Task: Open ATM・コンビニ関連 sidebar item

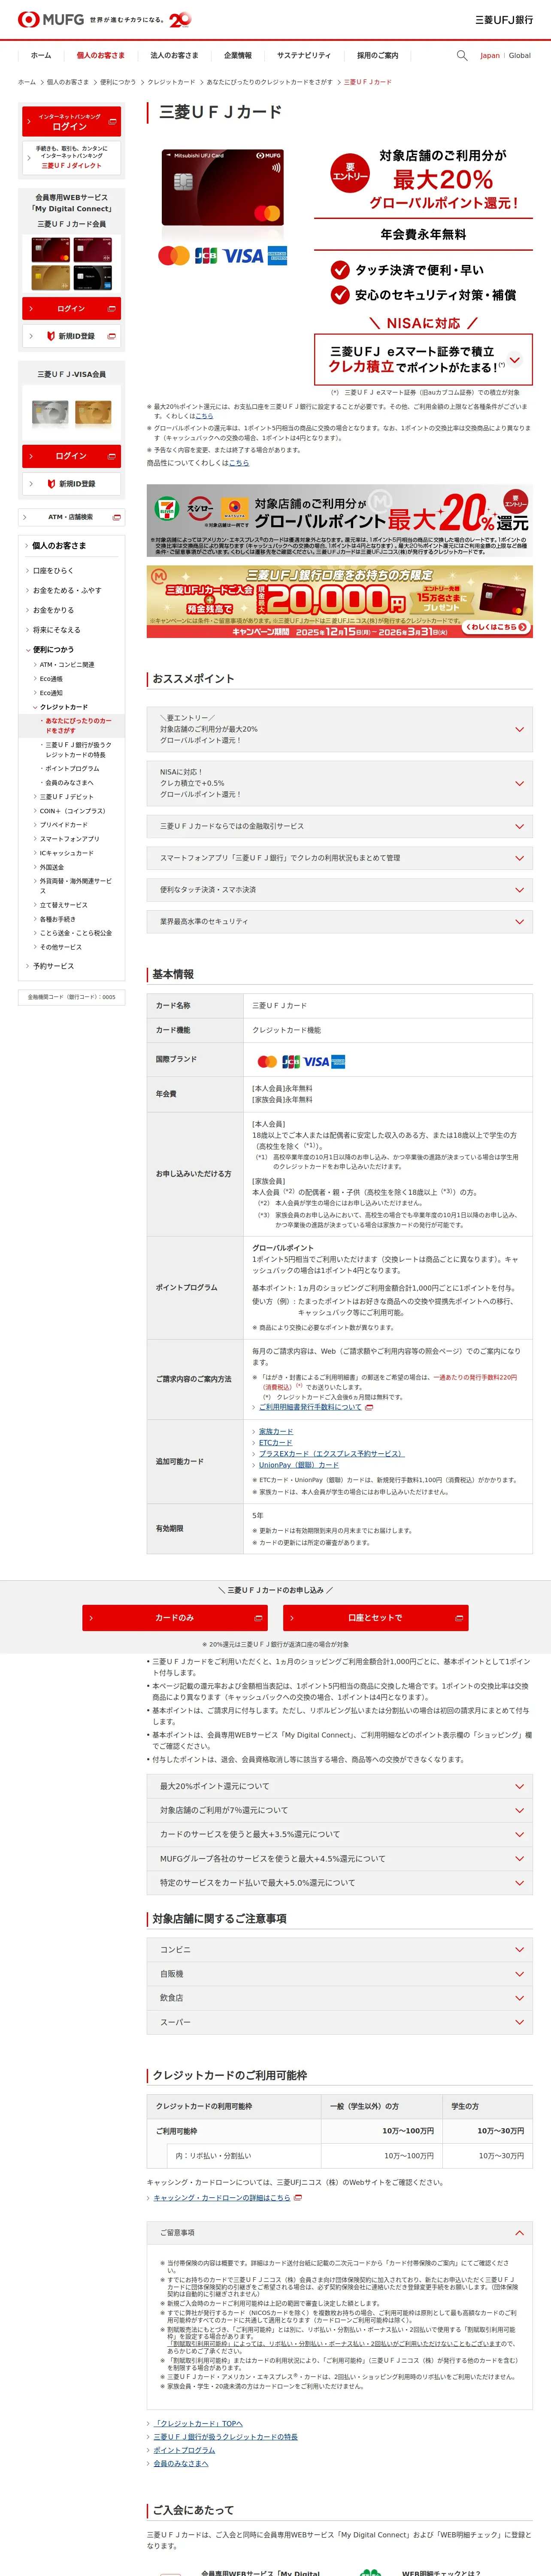Action: pyautogui.click(x=68, y=665)
